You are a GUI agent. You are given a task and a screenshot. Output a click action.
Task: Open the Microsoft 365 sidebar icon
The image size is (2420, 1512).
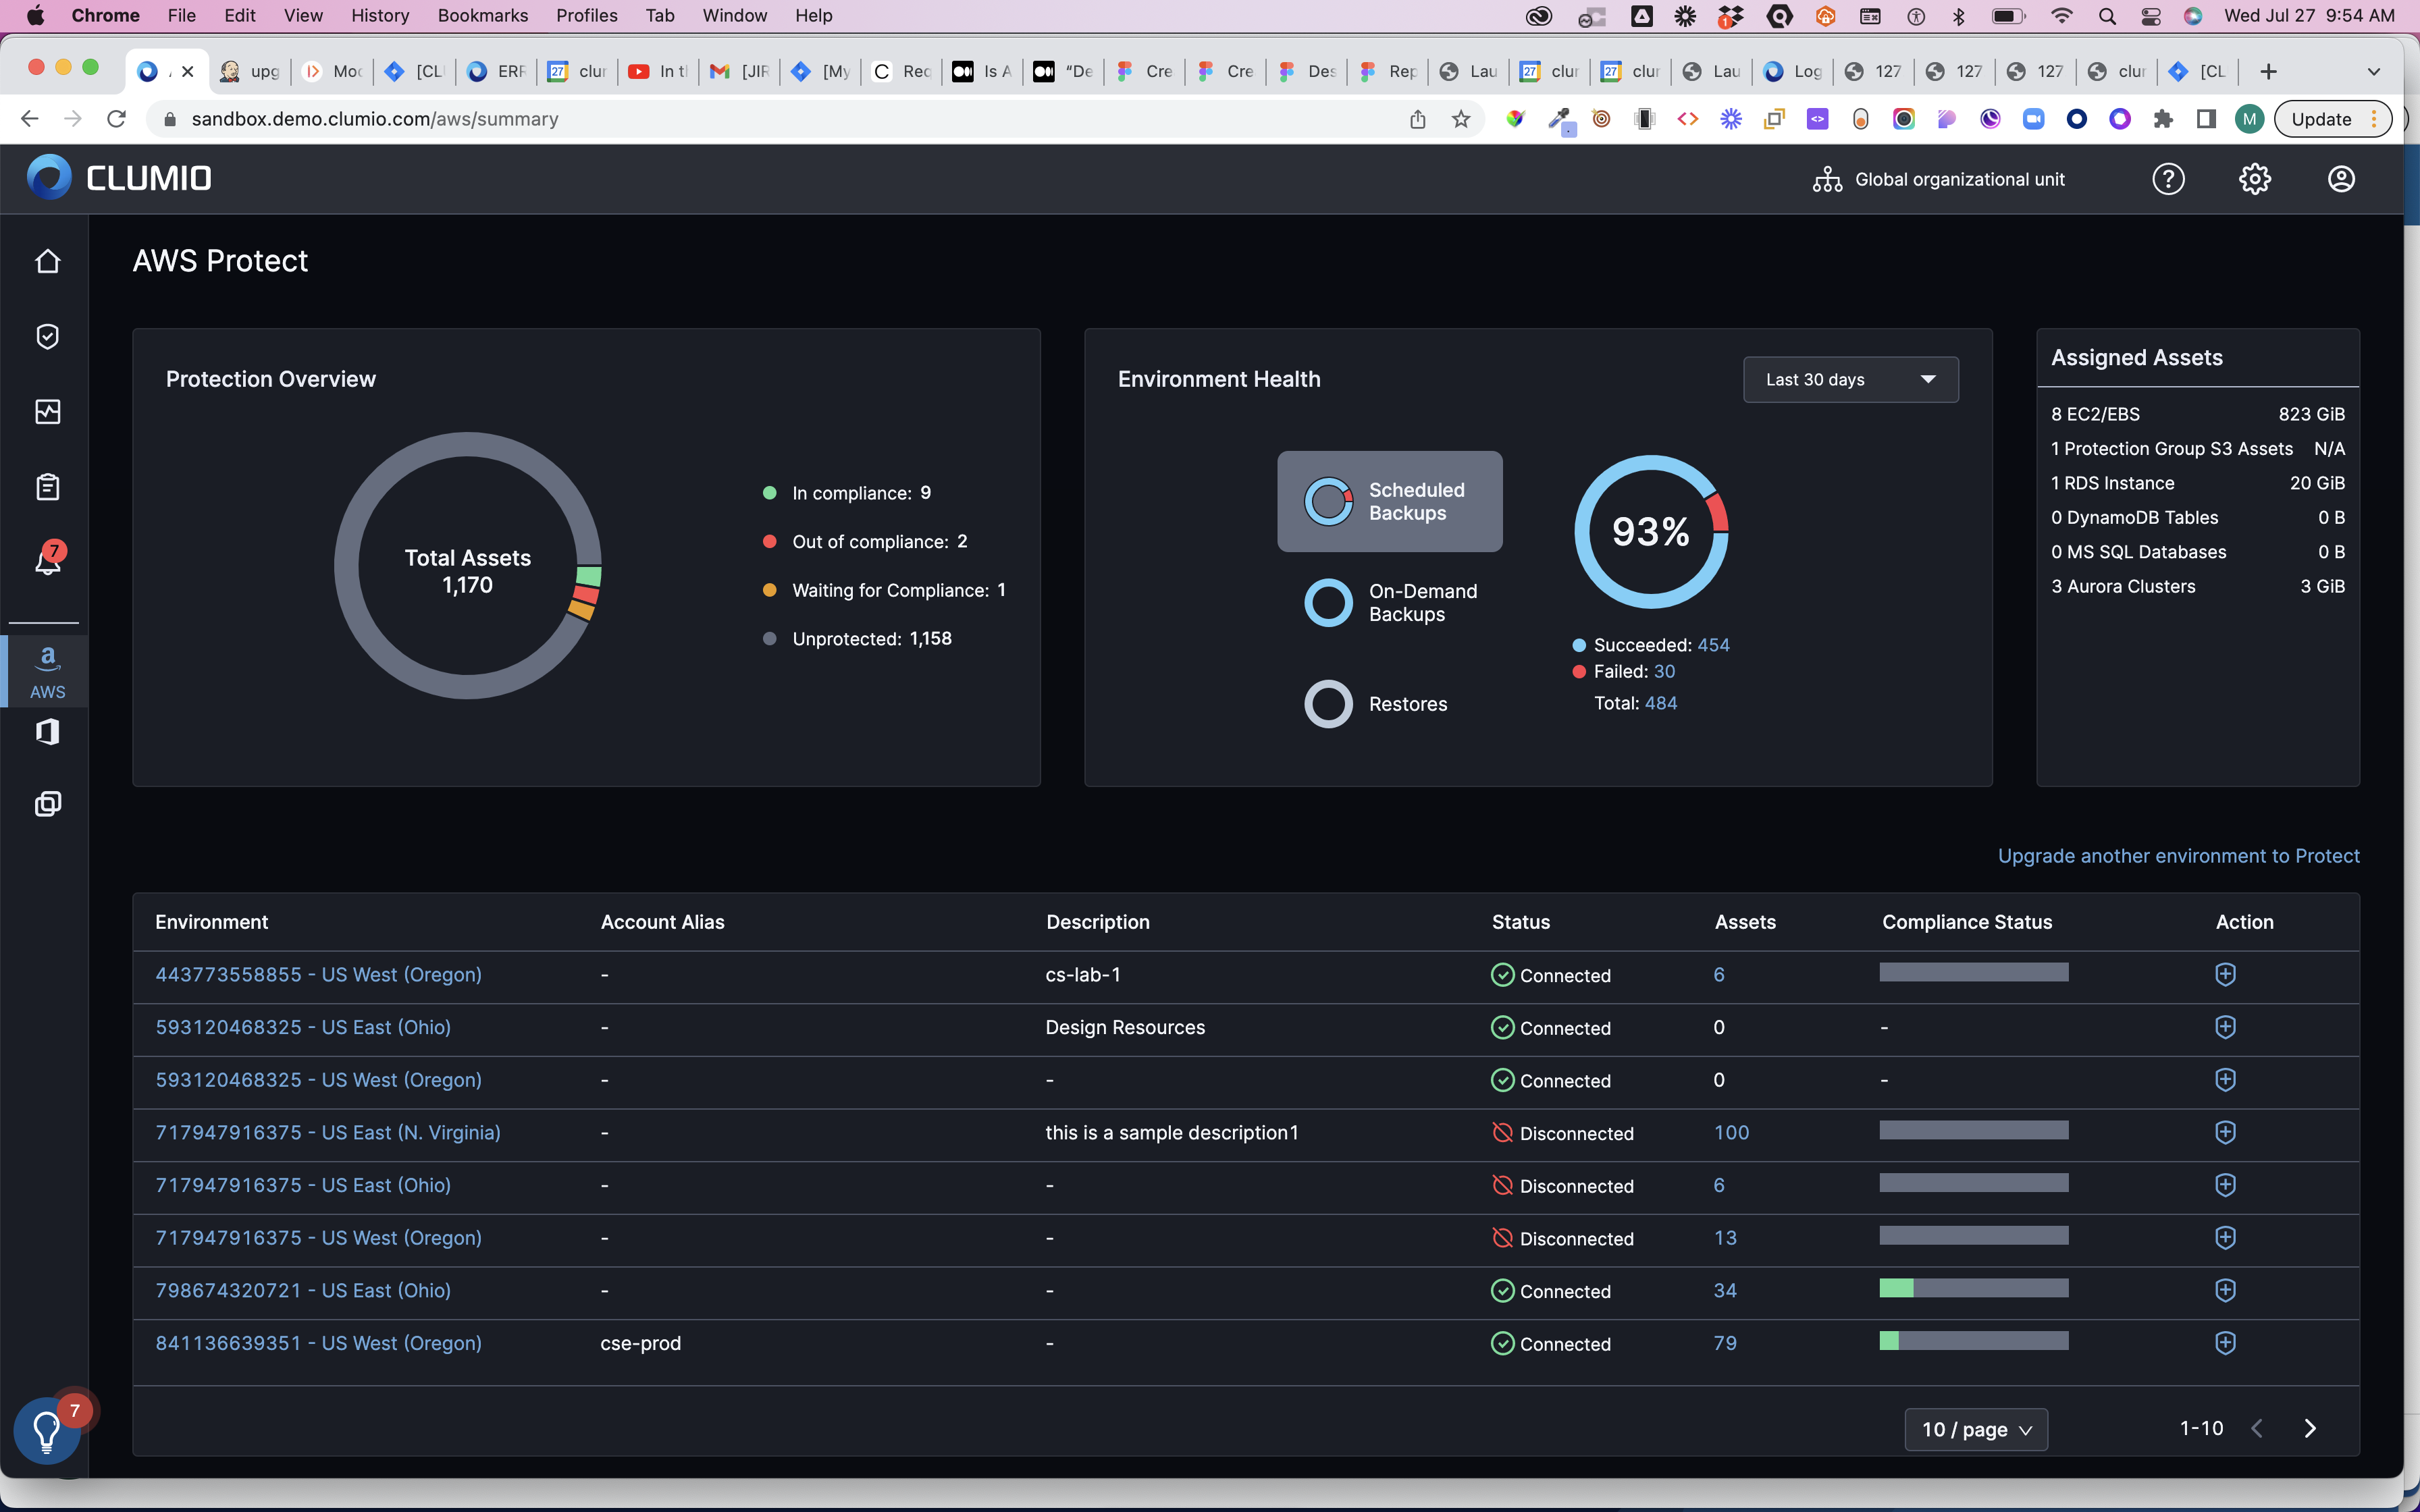point(47,732)
